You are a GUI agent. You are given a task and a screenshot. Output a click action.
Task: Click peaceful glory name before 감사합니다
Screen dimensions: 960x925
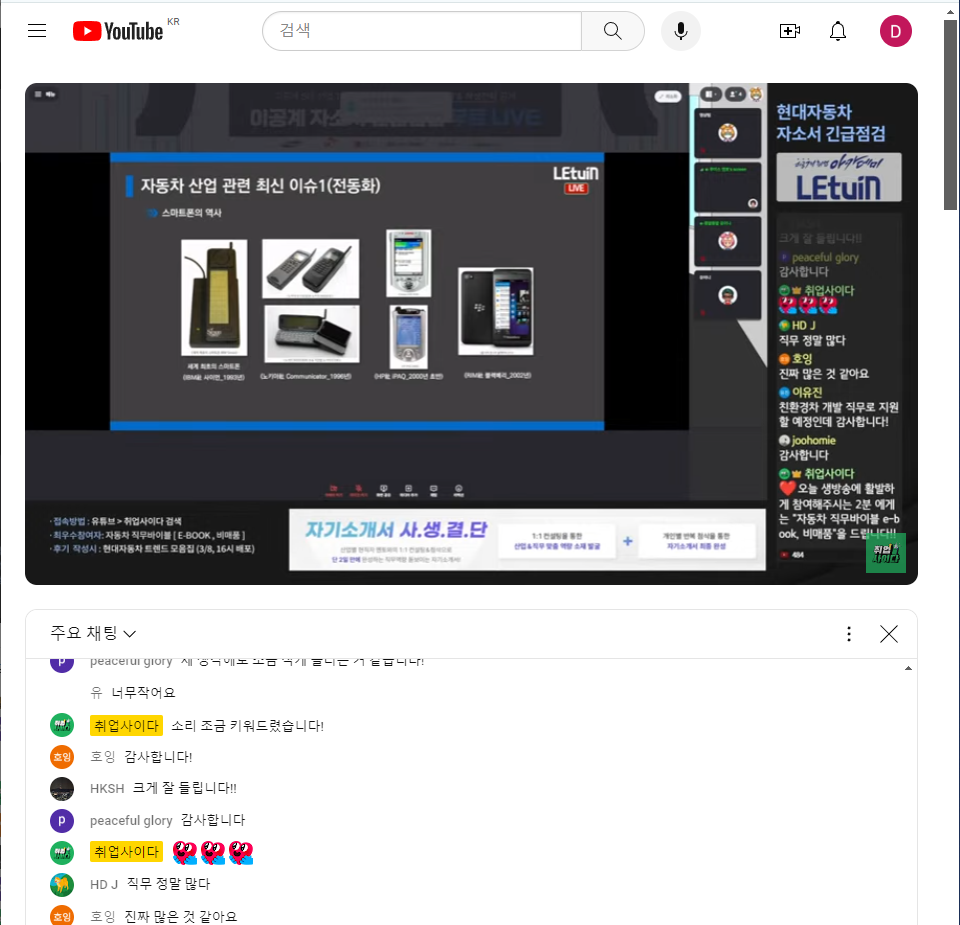[x=131, y=820]
